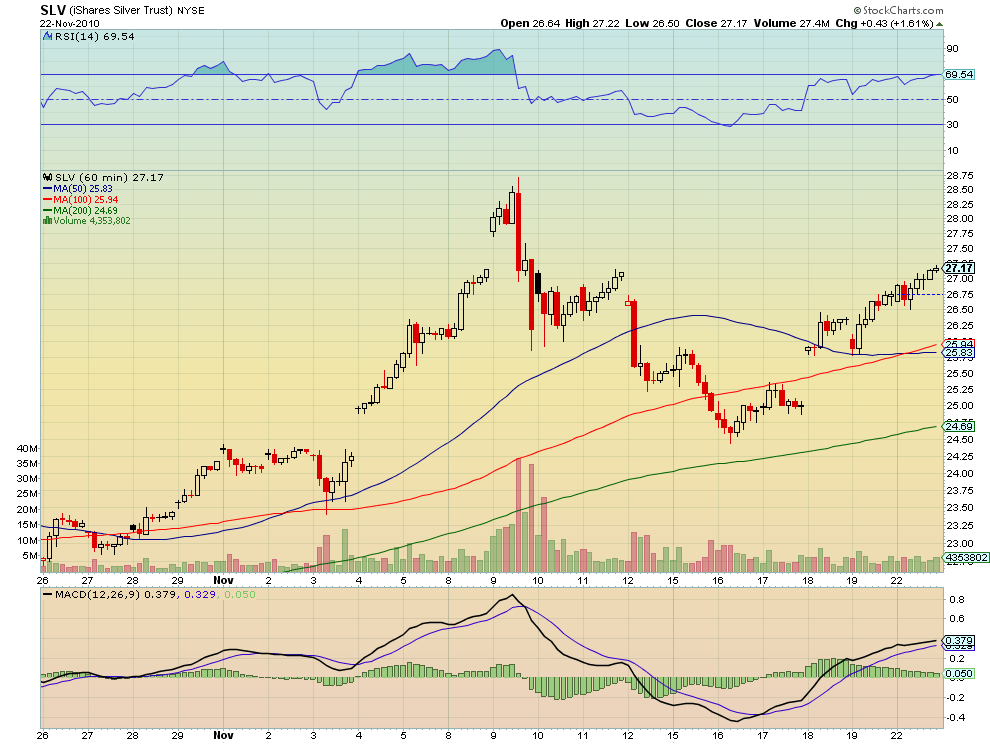Click the RSI axis label 90
This screenshot has width=990, height=744.
[x=952, y=49]
